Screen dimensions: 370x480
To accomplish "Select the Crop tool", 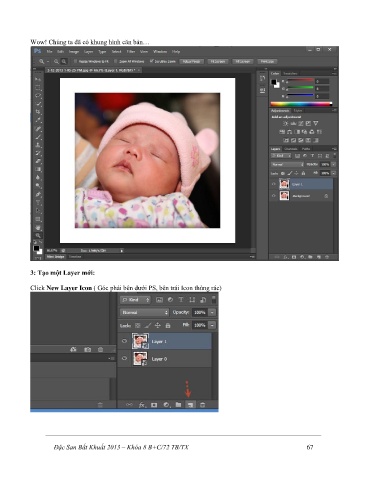I will pos(38,112).
